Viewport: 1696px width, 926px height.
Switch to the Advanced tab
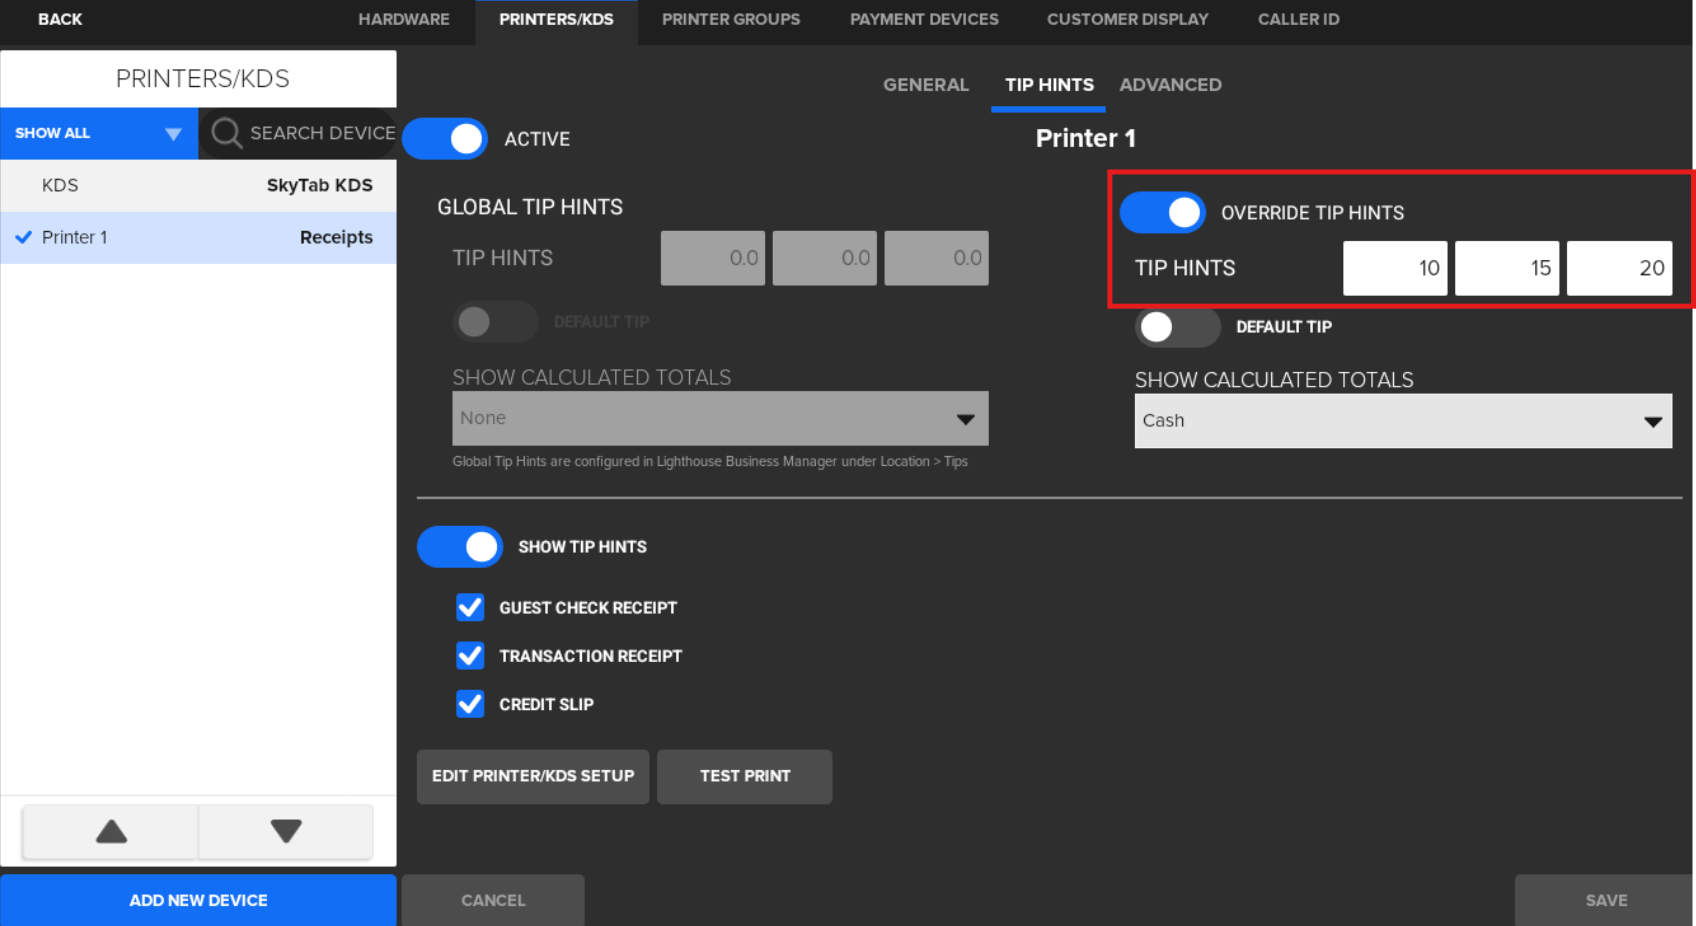click(x=1170, y=85)
